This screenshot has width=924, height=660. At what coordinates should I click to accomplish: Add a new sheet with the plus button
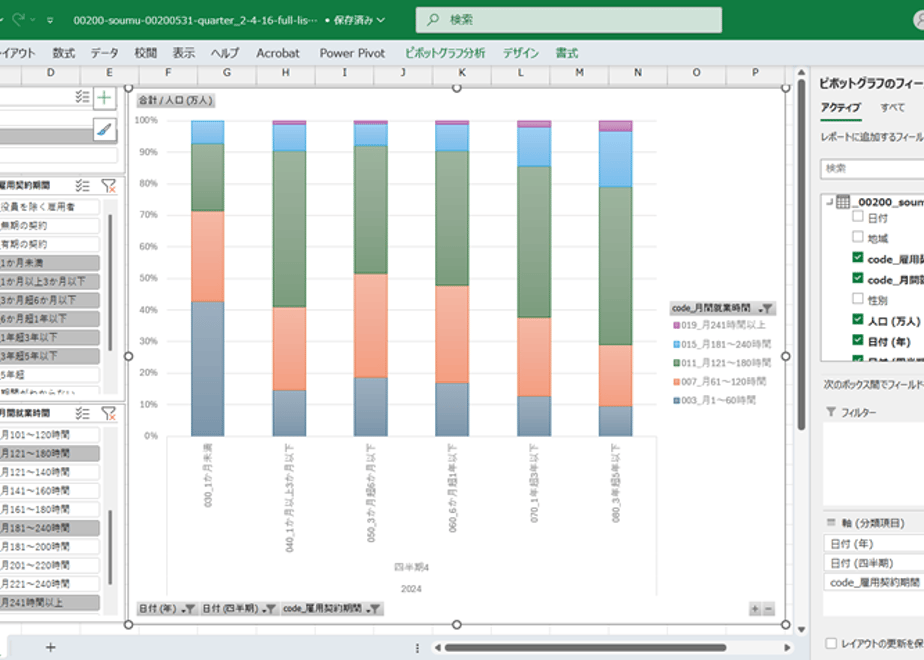[x=51, y=648]
